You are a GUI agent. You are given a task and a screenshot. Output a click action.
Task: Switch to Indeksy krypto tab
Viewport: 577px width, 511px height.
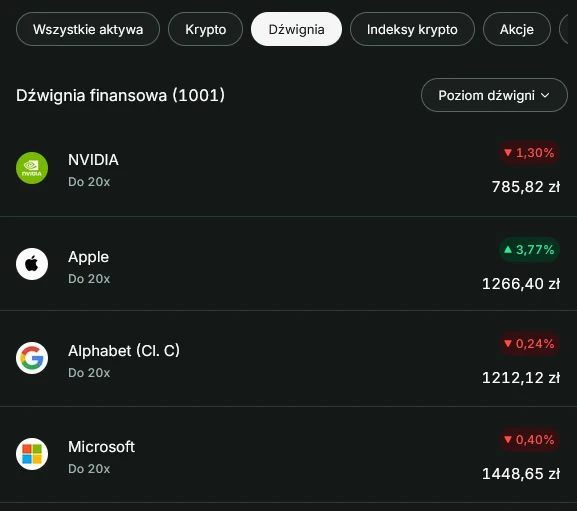pyautogui.click(x=412, y=29)
